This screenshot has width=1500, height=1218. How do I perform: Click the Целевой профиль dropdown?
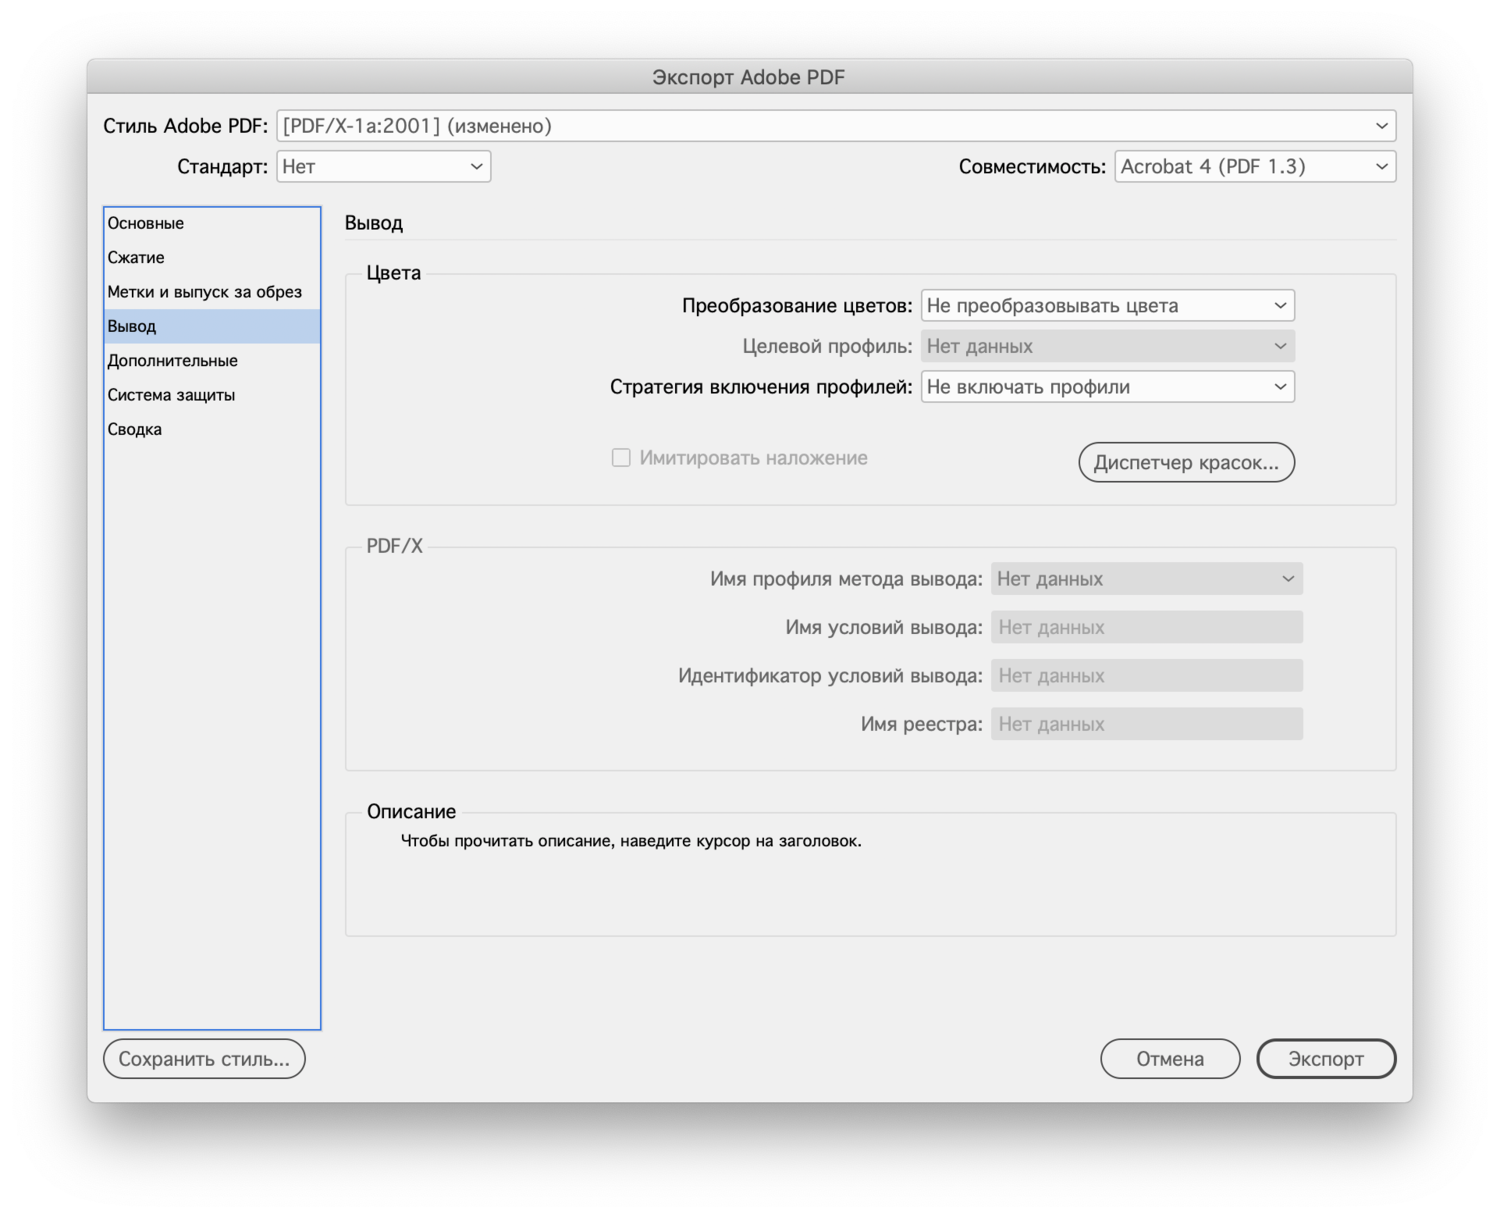(x=1107, y=347)
